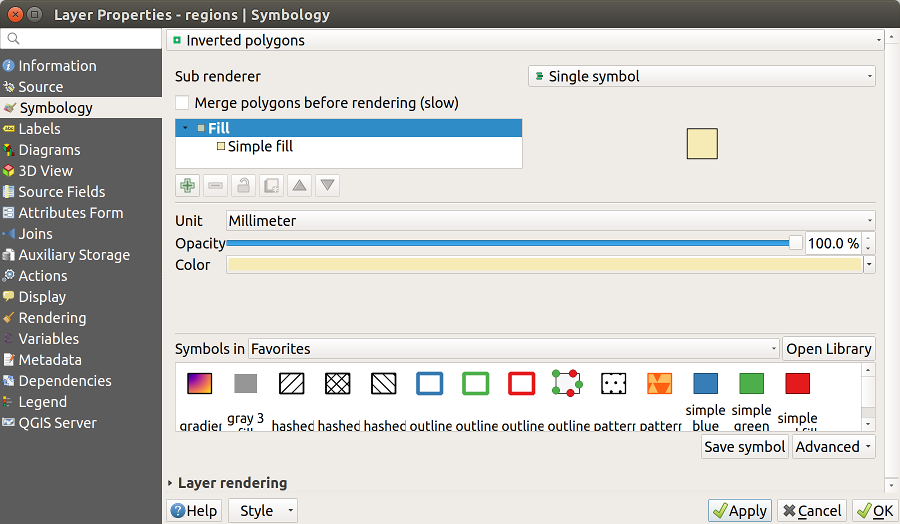
Task: Click the lock symbol layer padlock icon
Action: coord(243,185)
